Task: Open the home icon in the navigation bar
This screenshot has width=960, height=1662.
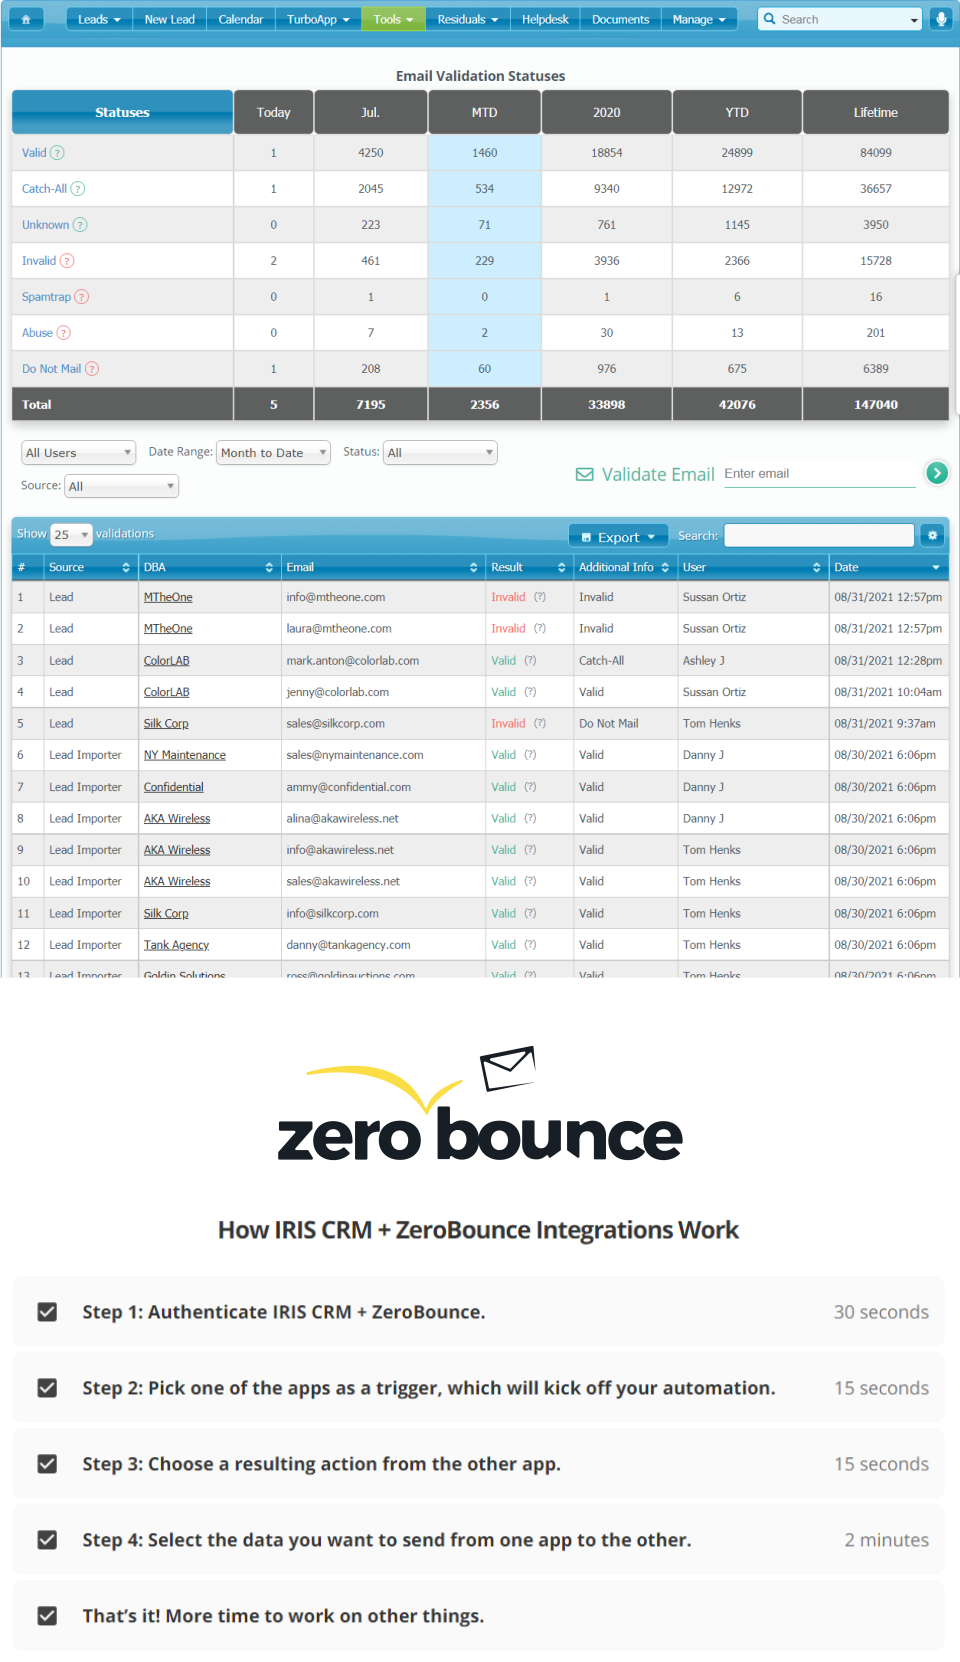Action: pos(26,19)
